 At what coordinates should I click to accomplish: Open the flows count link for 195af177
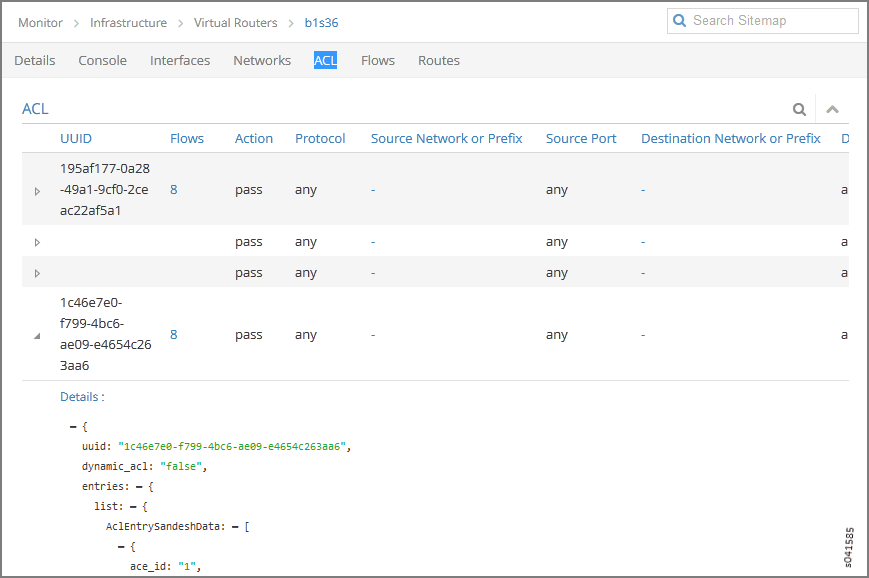(x=174, y=190)
